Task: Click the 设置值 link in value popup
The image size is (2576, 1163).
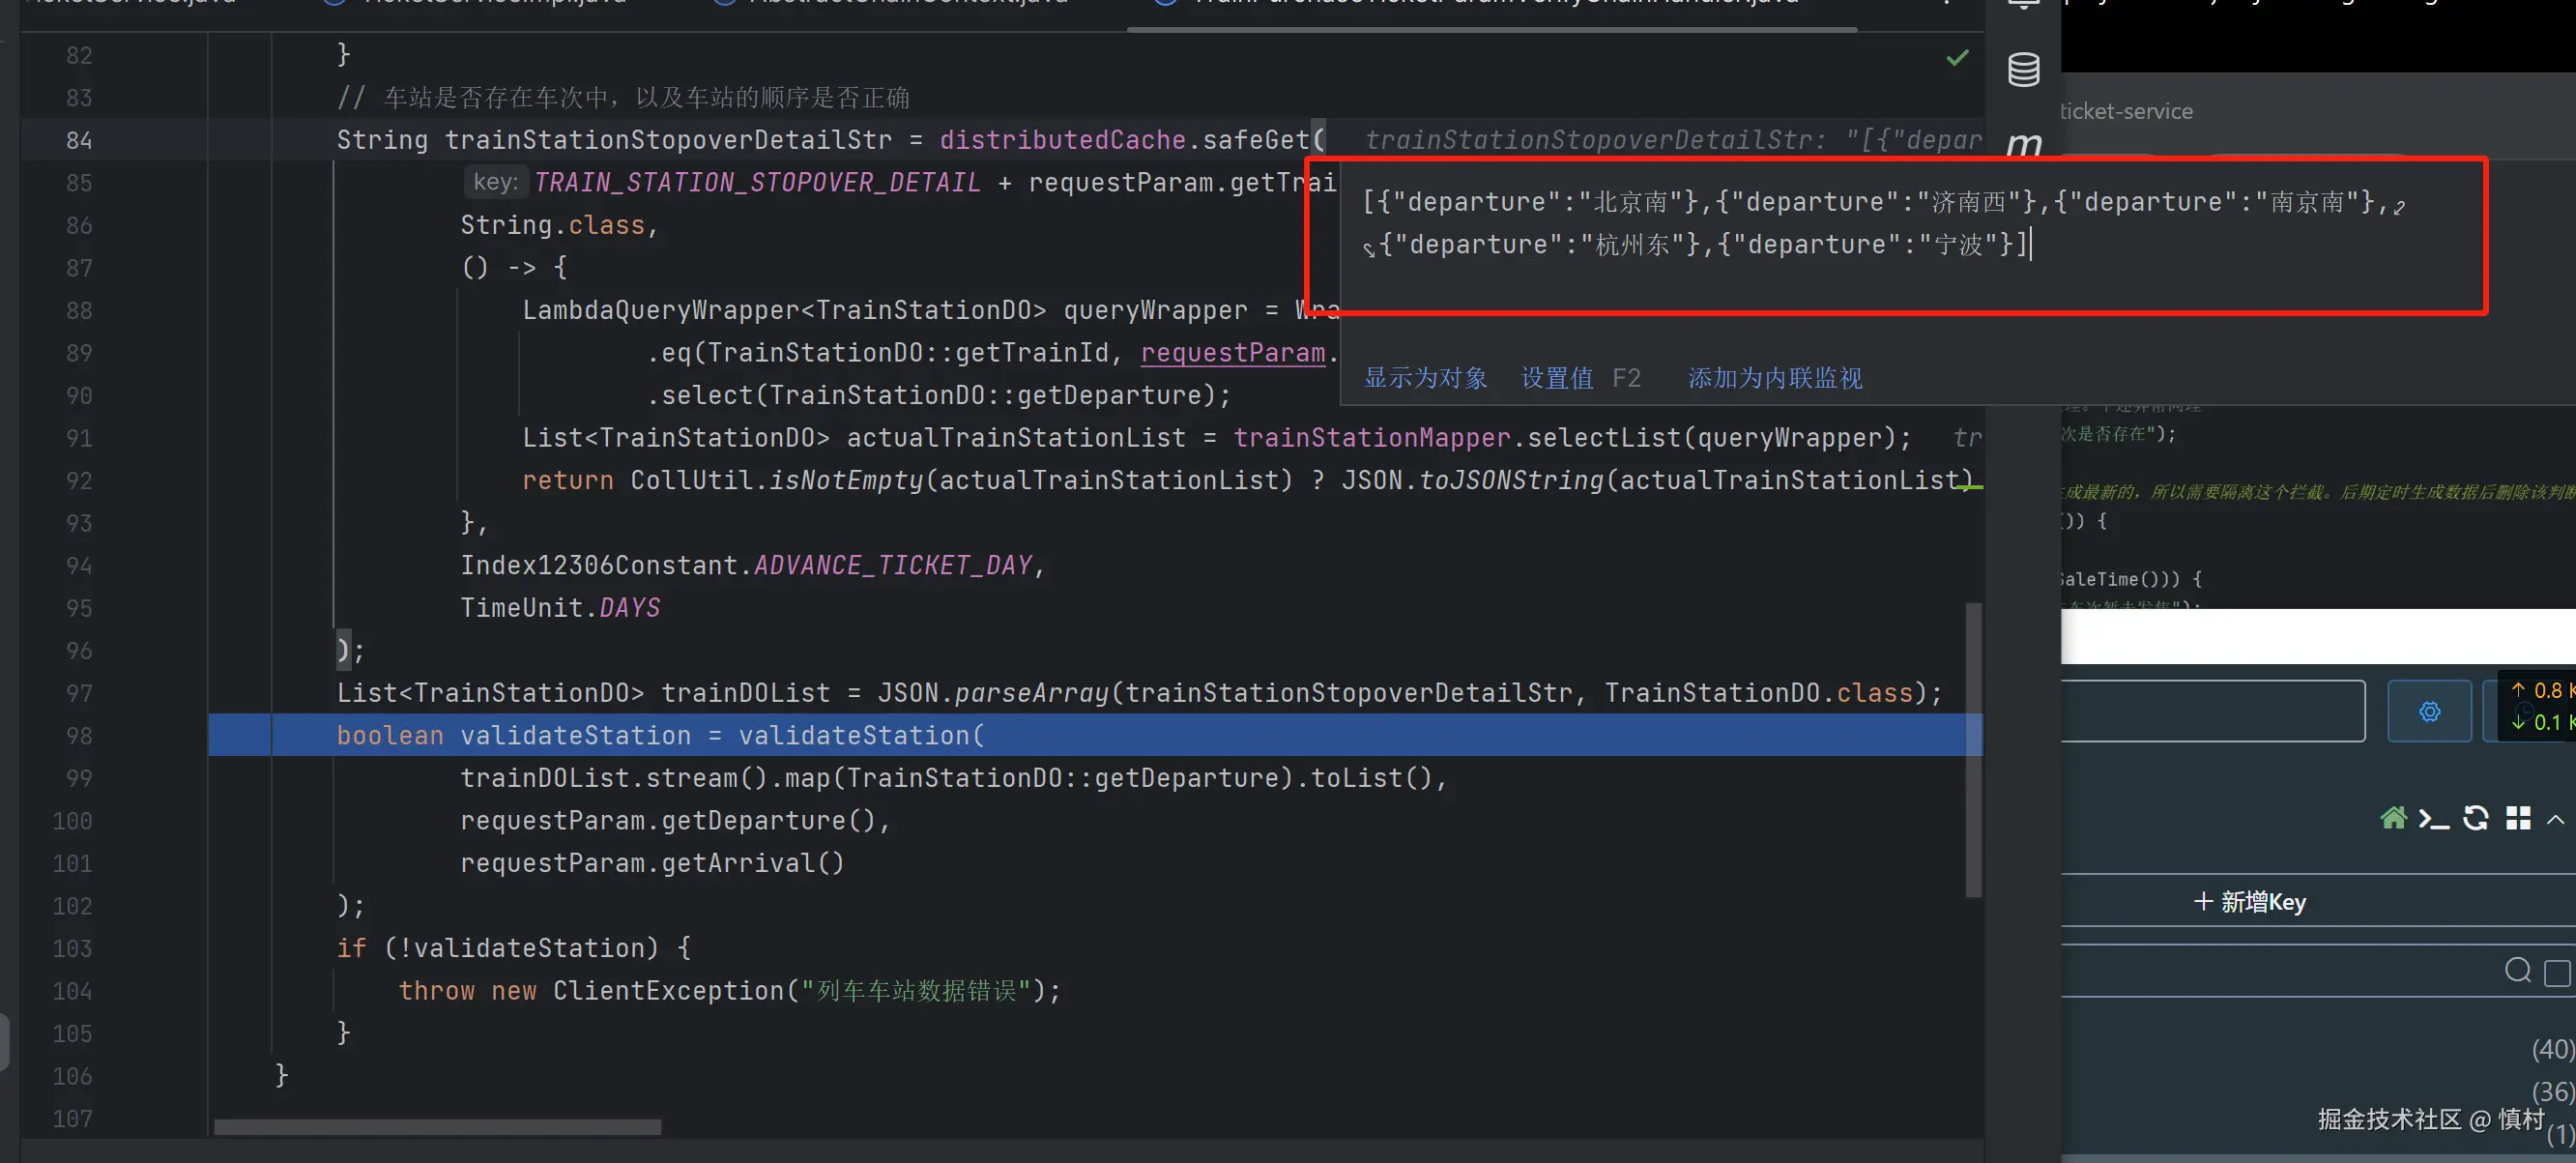Action: point(1556,378)
